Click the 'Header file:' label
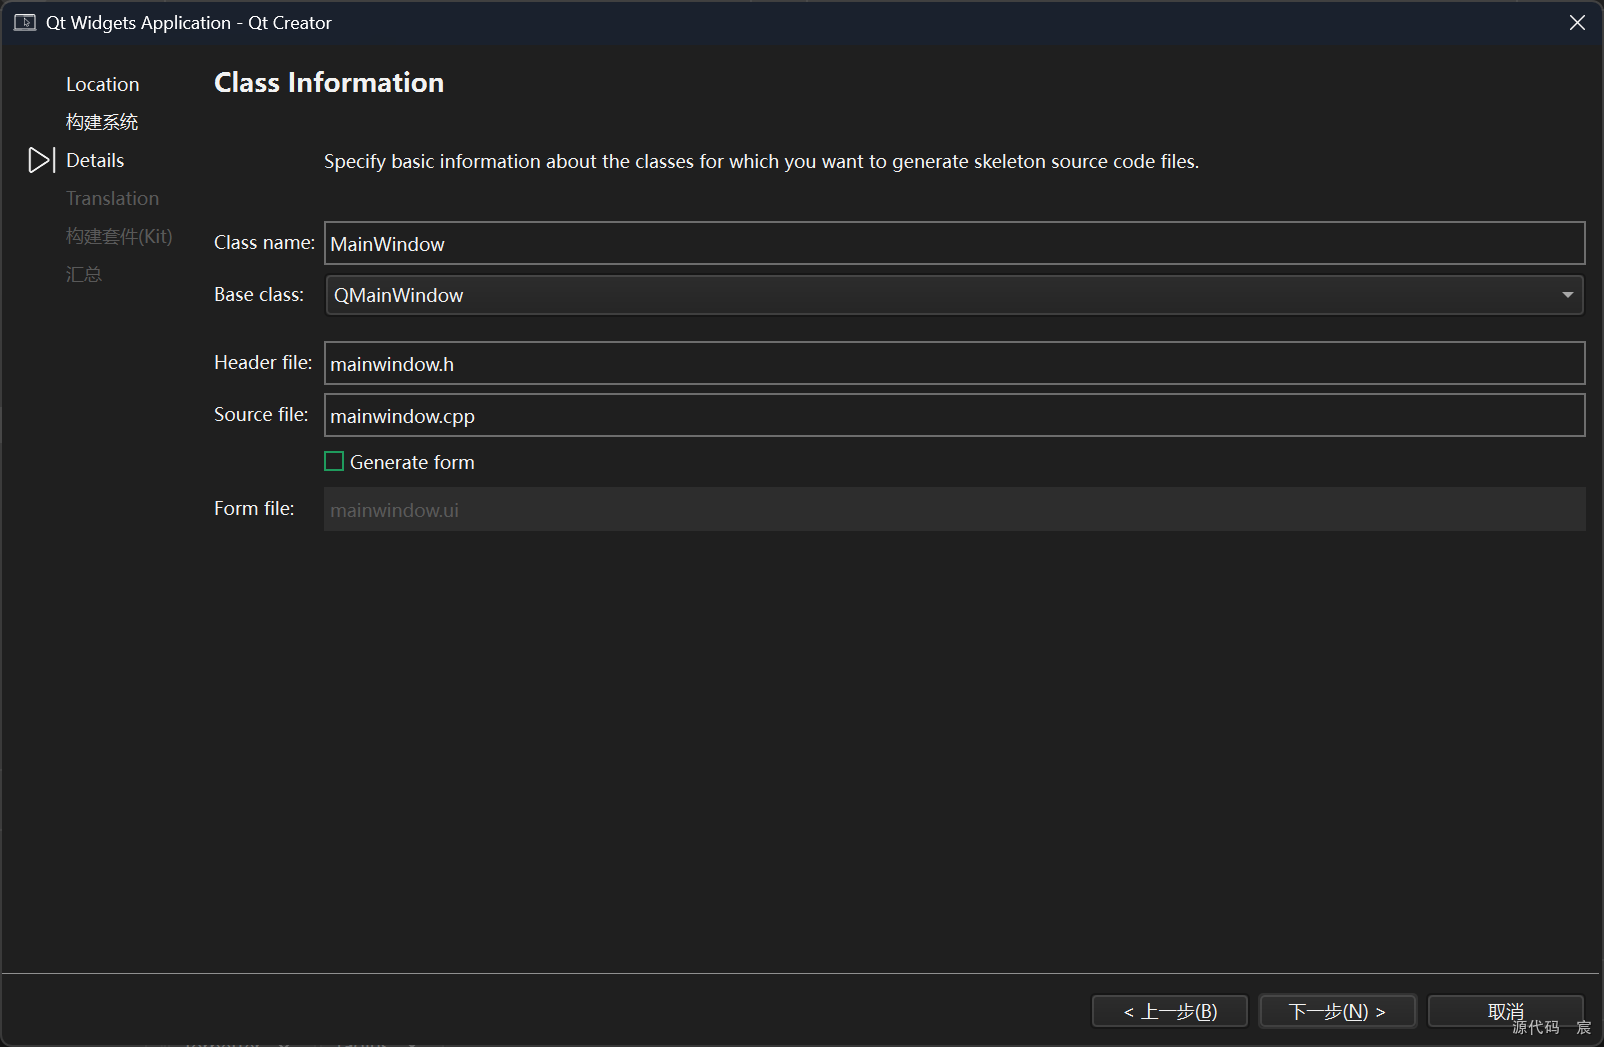The height and width of the screenshot is (1047, 1604). [x=263, y=362]
